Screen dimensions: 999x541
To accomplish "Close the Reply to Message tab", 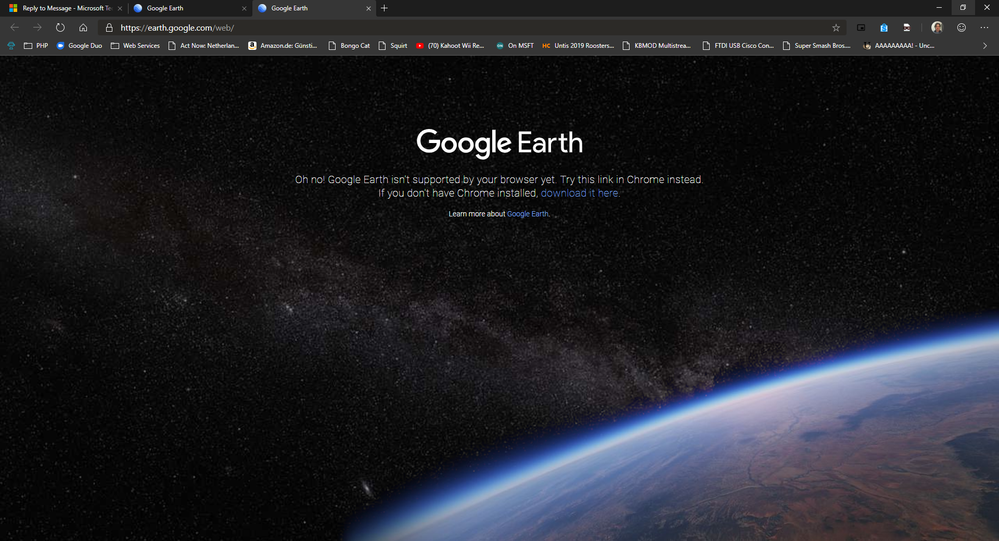I will click(x=120, y=8).
